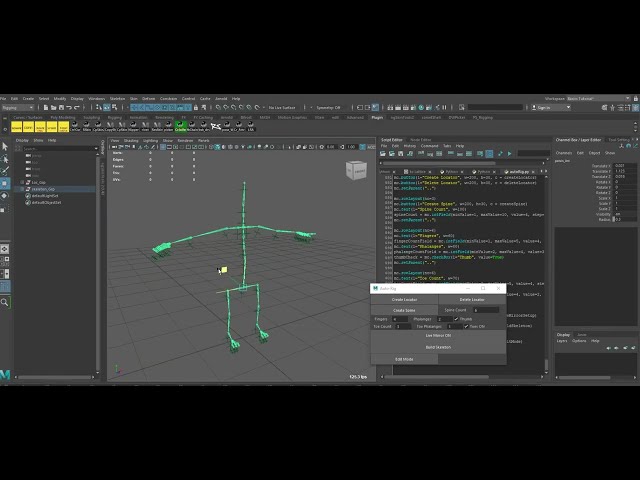Click the search magnifier icon in left toolbox

(4, 302)
